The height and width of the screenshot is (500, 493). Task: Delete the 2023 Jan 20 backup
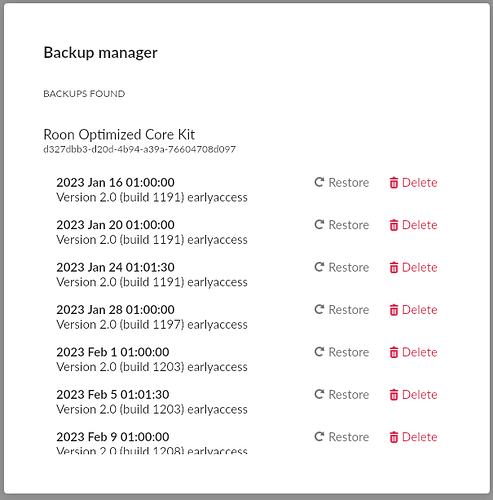[x=413, y=225]
